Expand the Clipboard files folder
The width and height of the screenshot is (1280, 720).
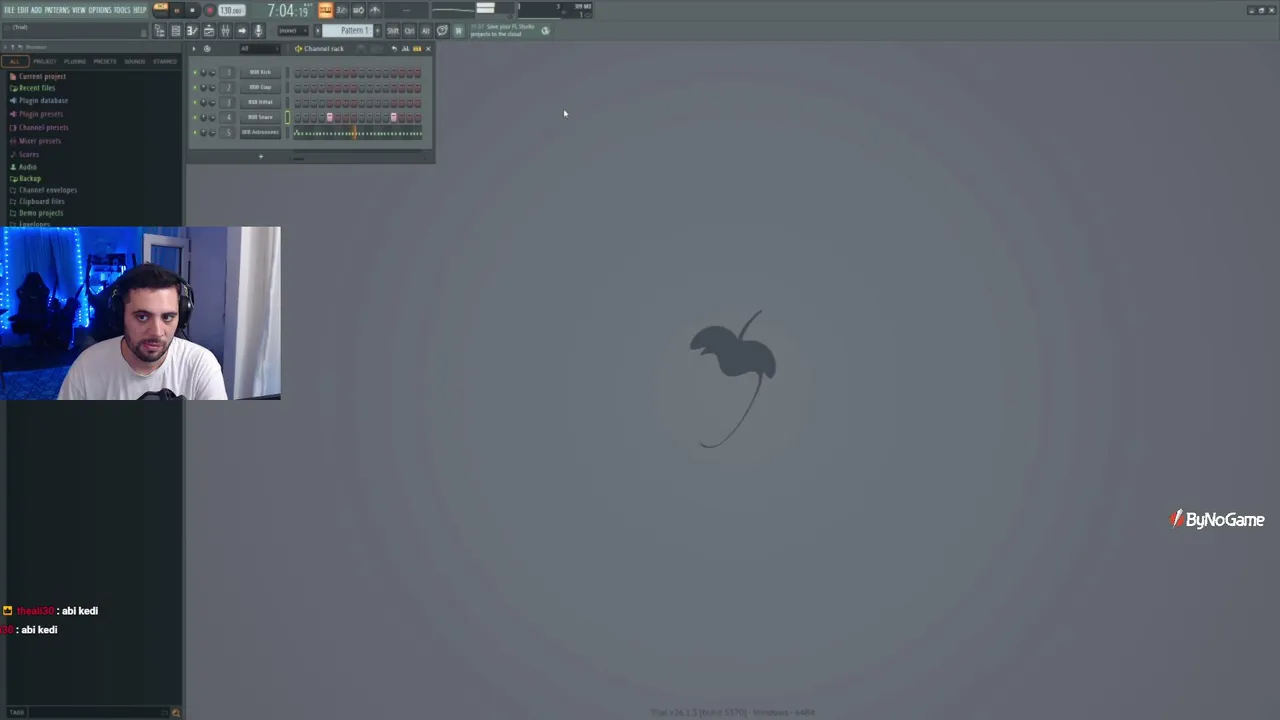point(42,201)
